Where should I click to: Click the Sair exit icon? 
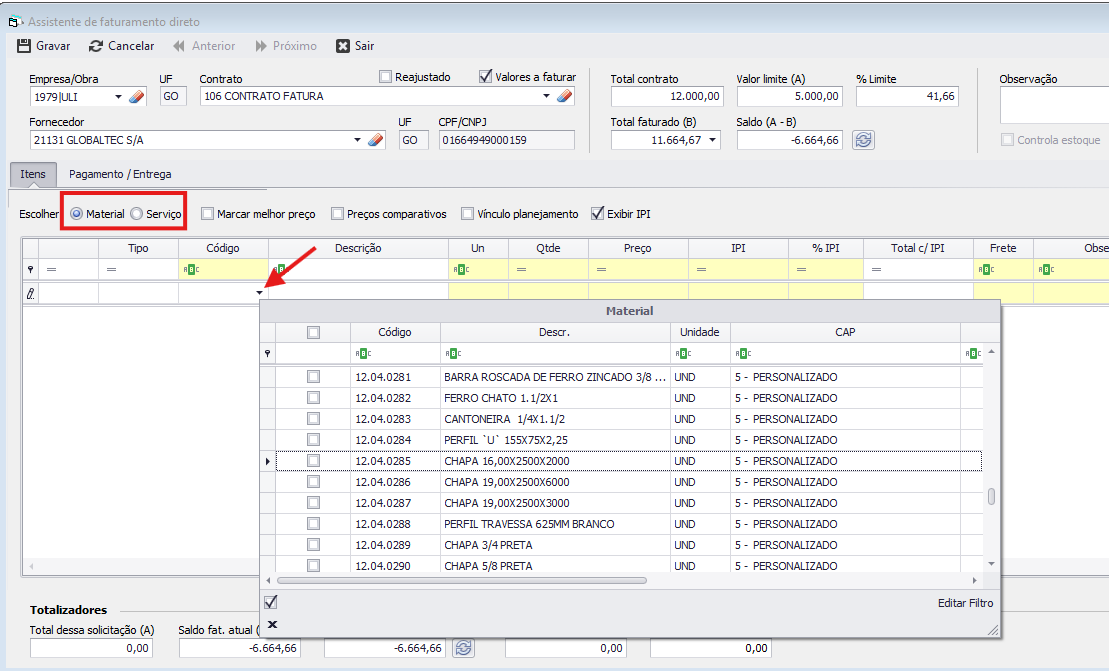tap(343, 46)
